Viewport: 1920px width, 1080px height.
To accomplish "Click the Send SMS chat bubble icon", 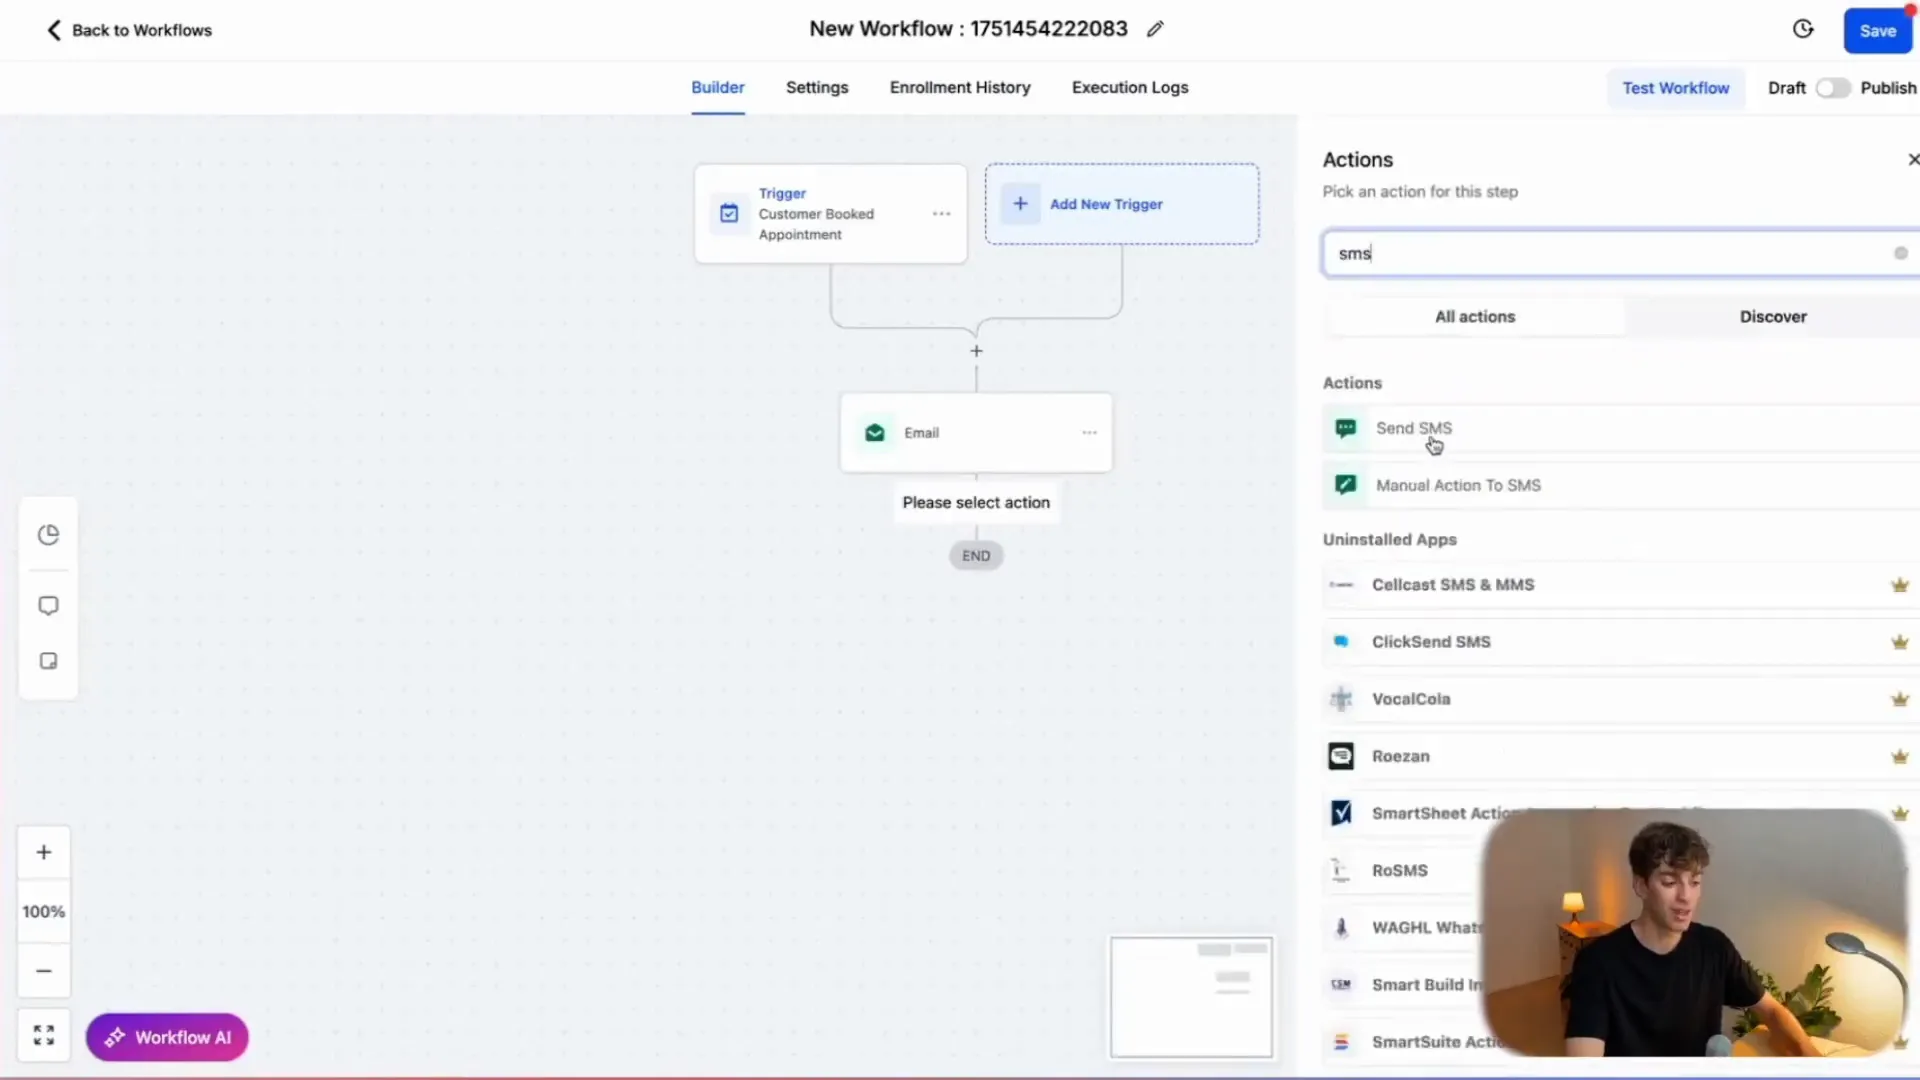I will 1346,428.
